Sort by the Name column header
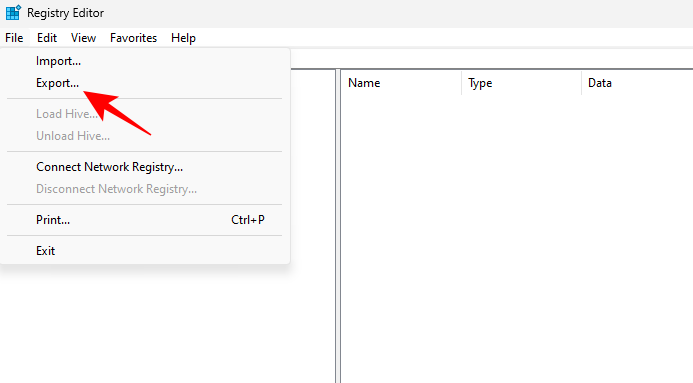 pos(401,83)
